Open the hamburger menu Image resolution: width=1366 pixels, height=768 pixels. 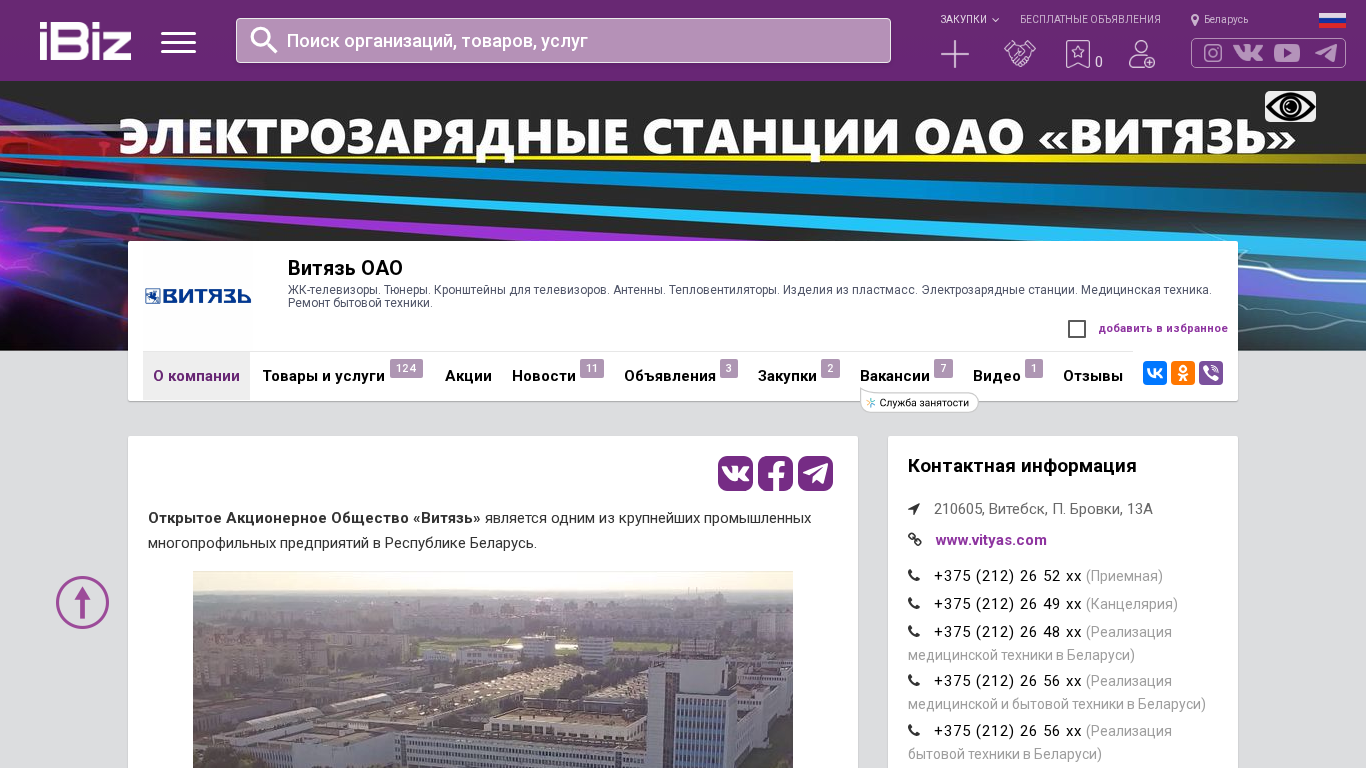(178, 42)
